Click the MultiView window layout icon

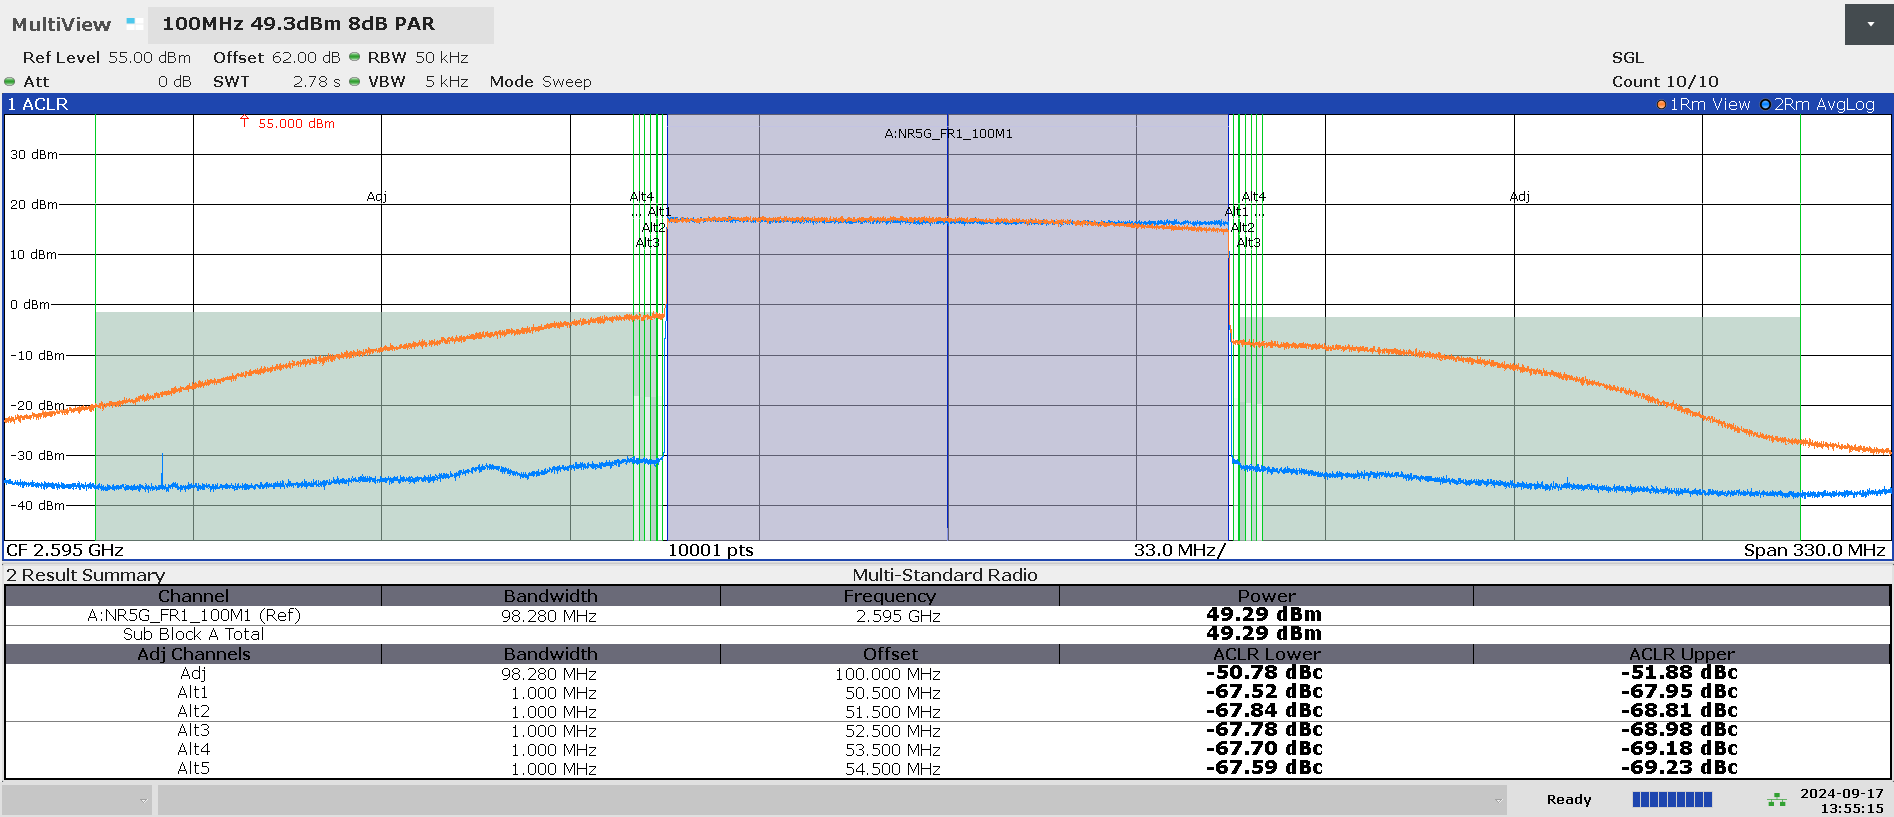134,23
